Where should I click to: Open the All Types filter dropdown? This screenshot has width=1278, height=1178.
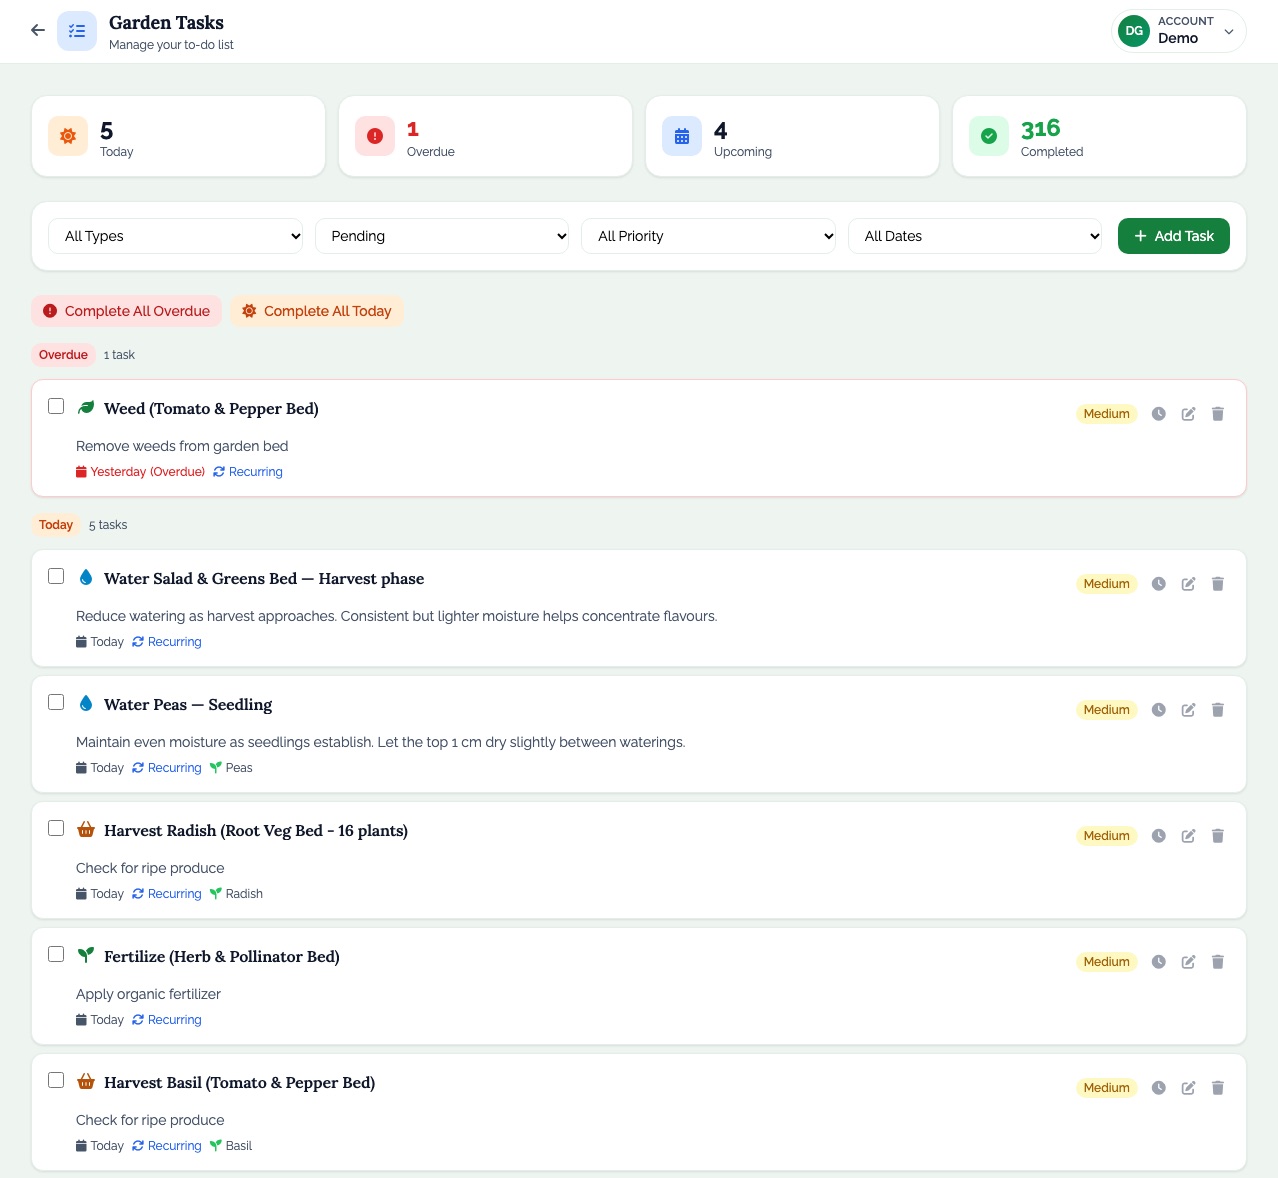(175, 236)
